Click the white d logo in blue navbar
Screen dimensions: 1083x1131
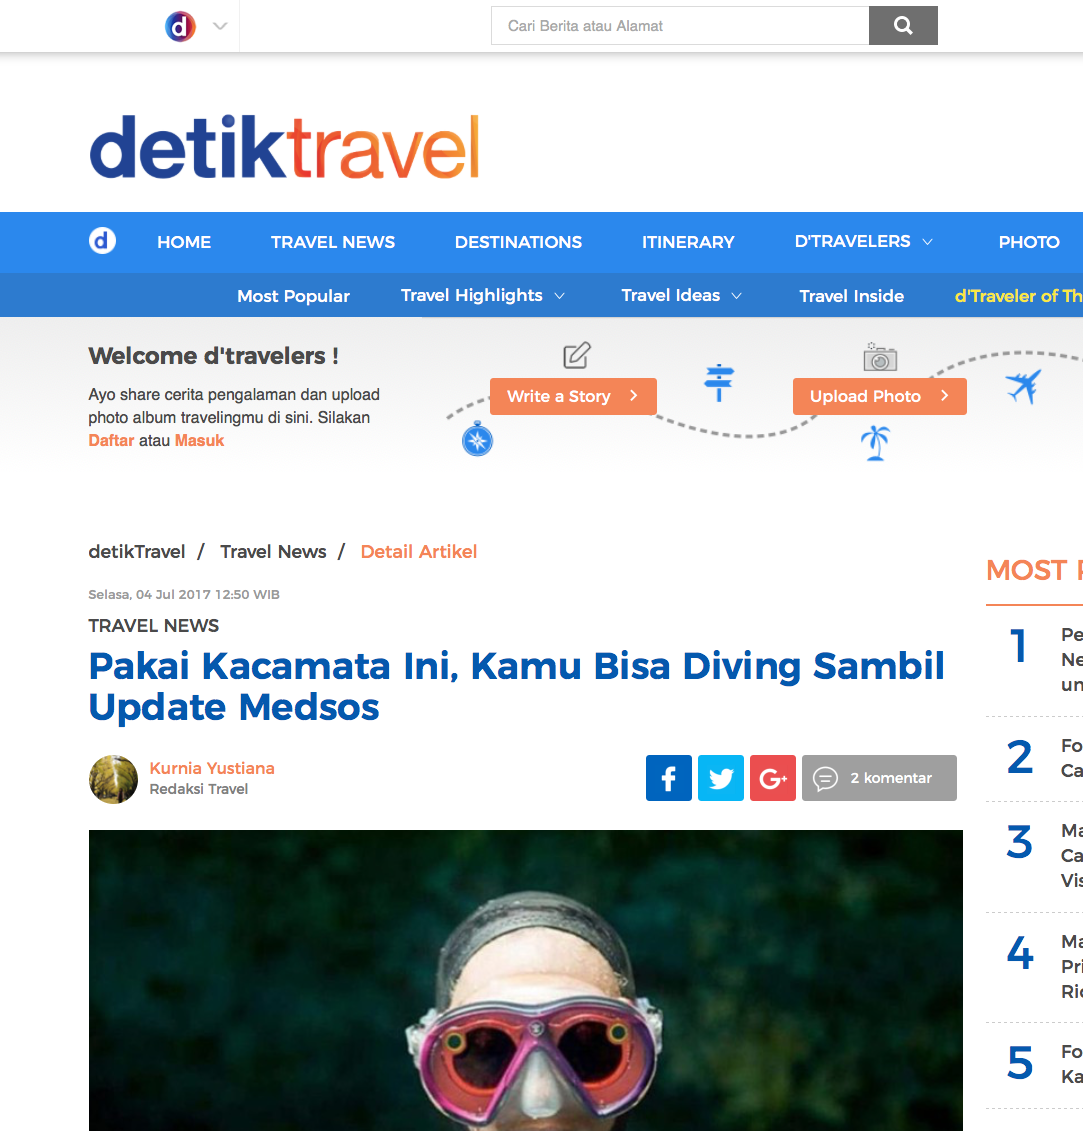tap(102, 241)
